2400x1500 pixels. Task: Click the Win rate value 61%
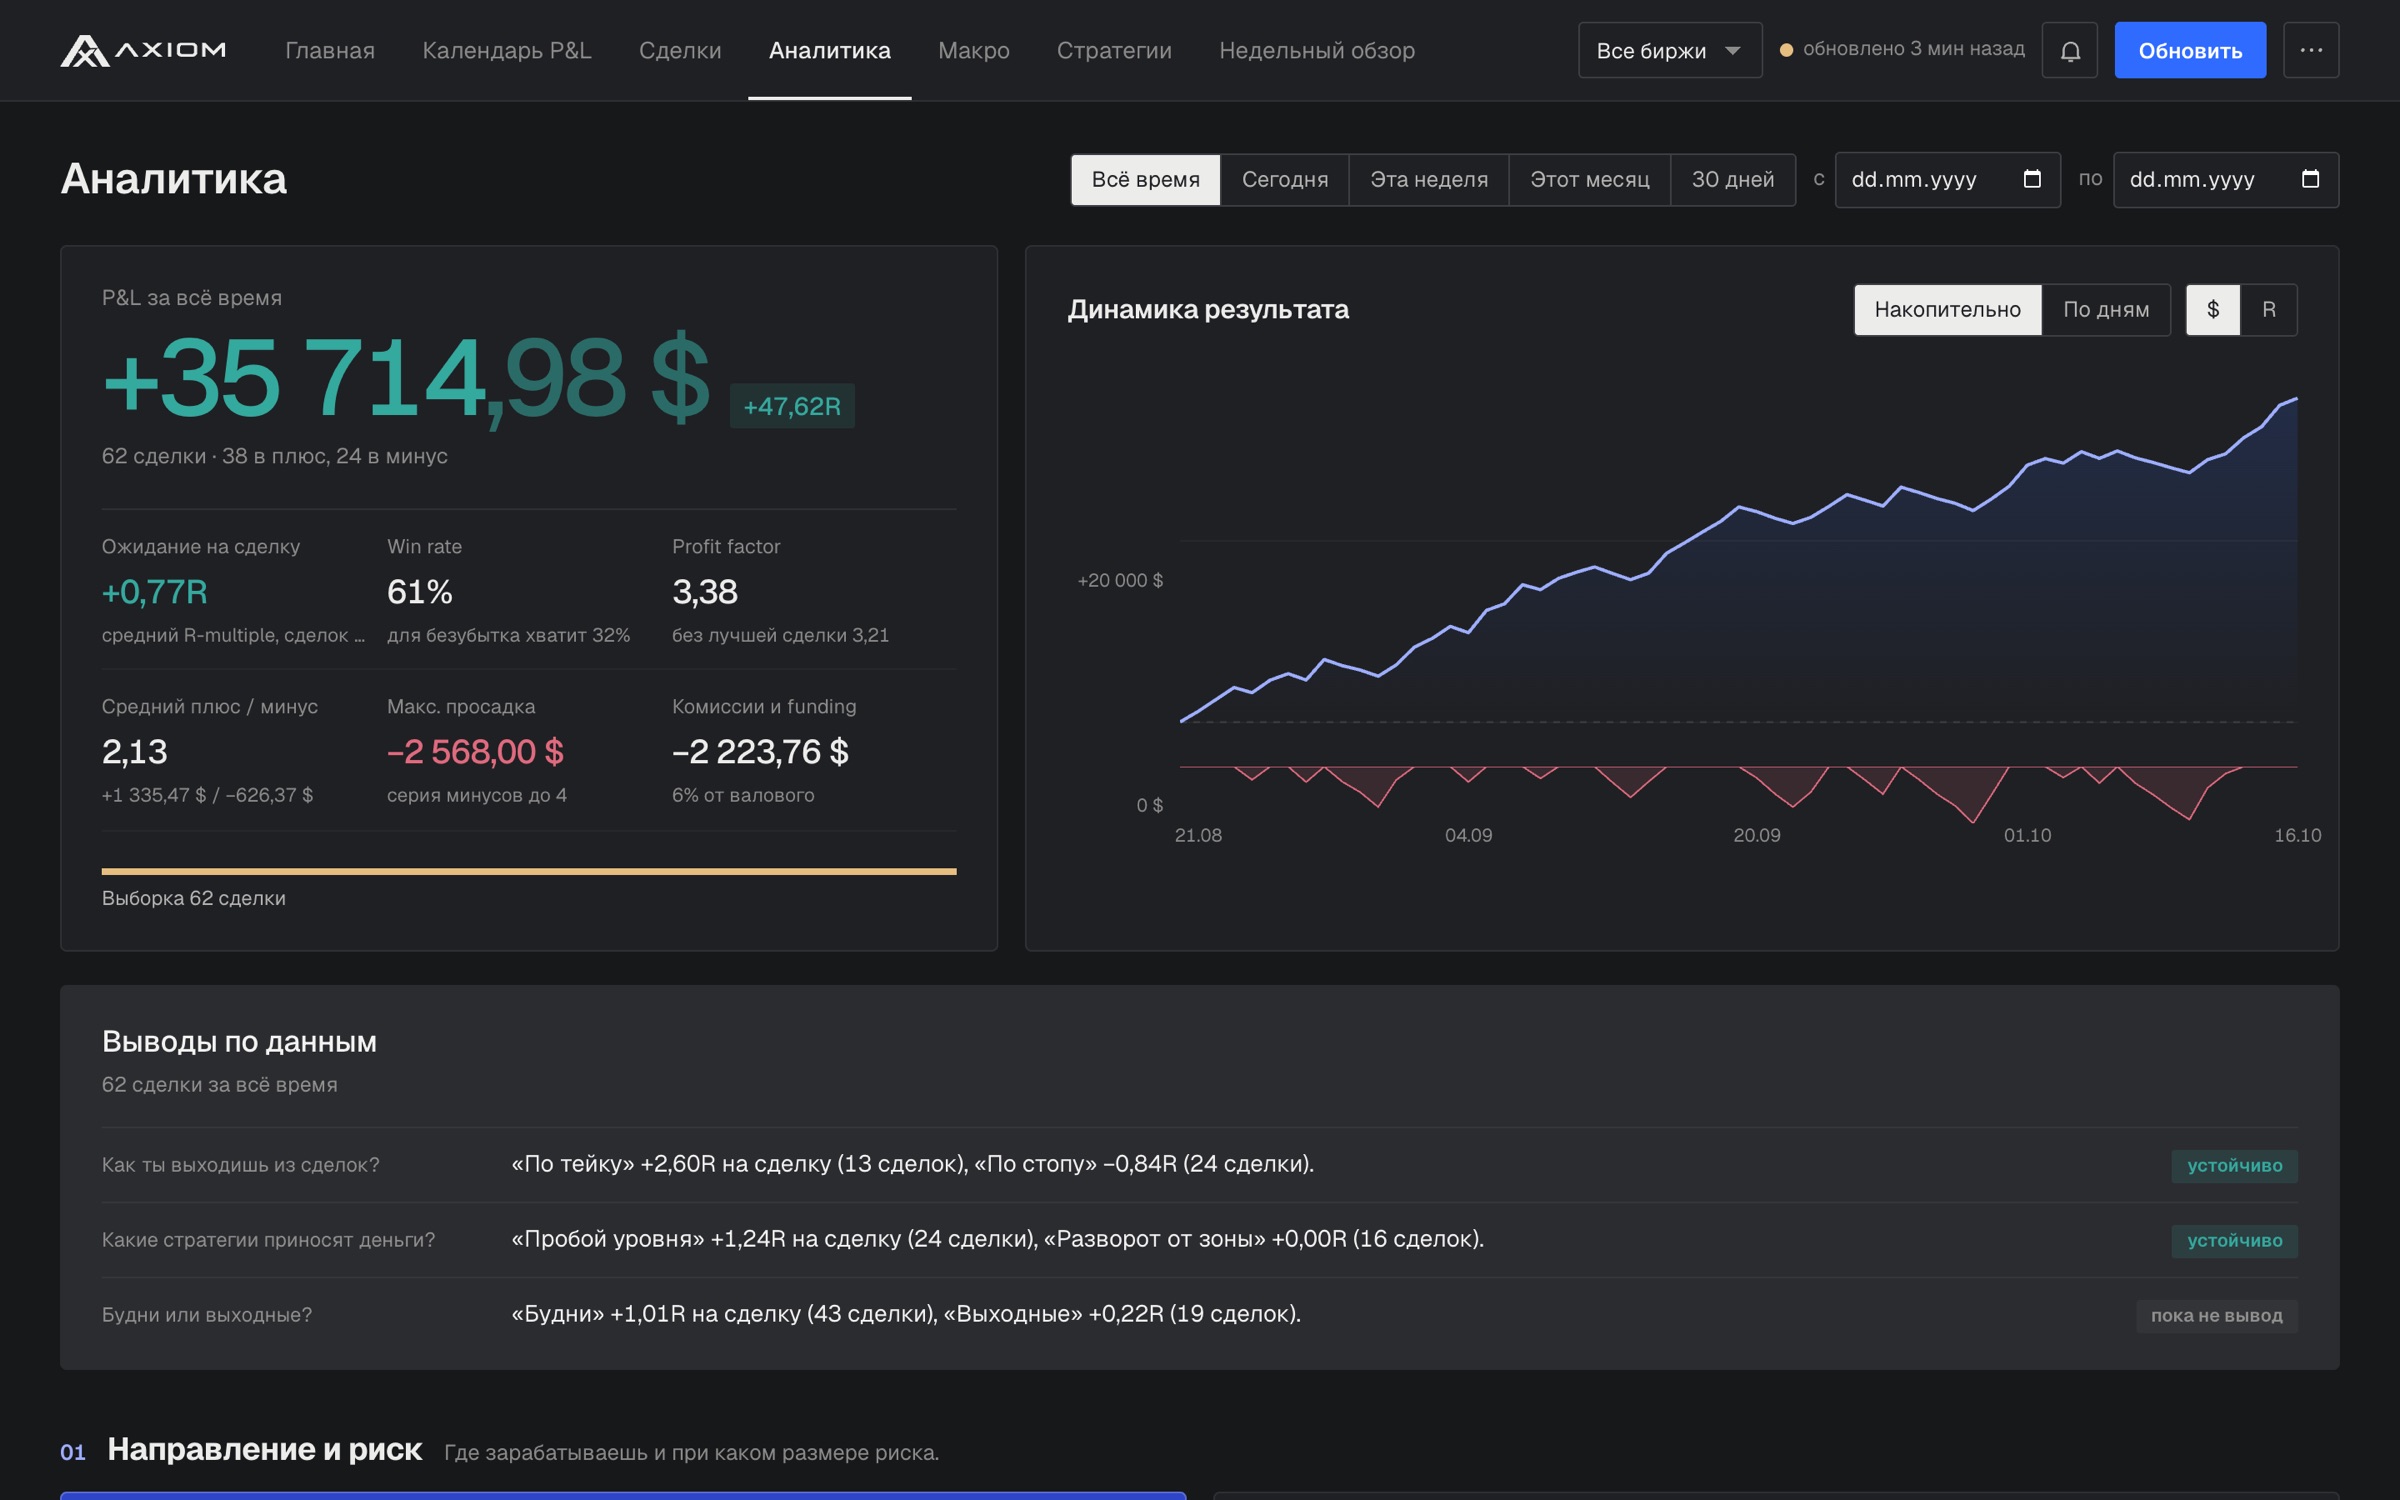coord(420,592)
